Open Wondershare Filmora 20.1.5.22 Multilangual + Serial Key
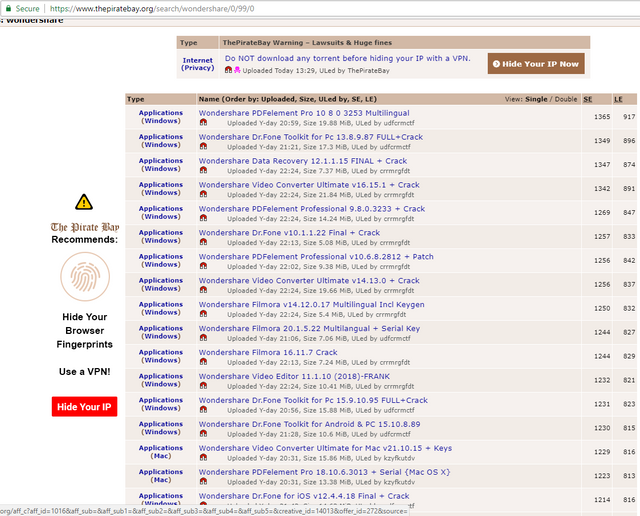 tap(309, 329)
